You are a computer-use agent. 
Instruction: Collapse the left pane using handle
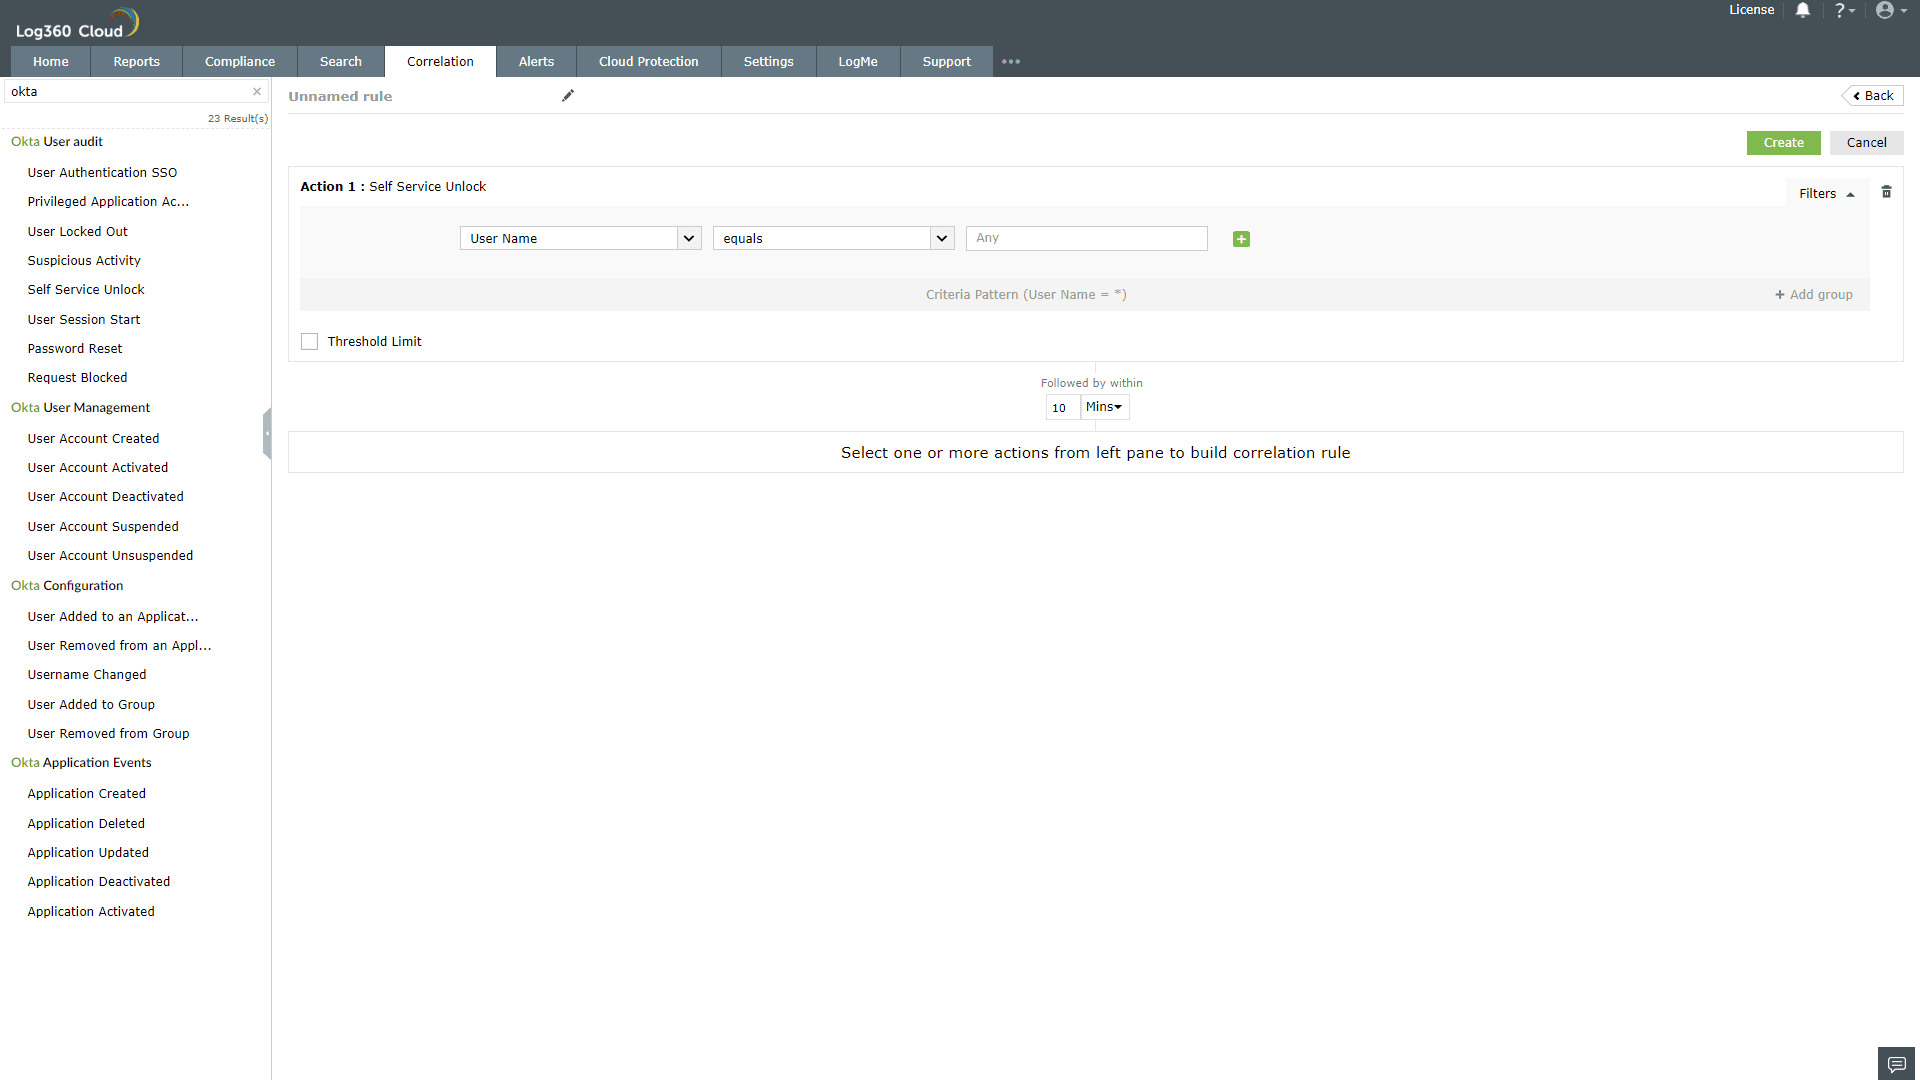[267, 433]
